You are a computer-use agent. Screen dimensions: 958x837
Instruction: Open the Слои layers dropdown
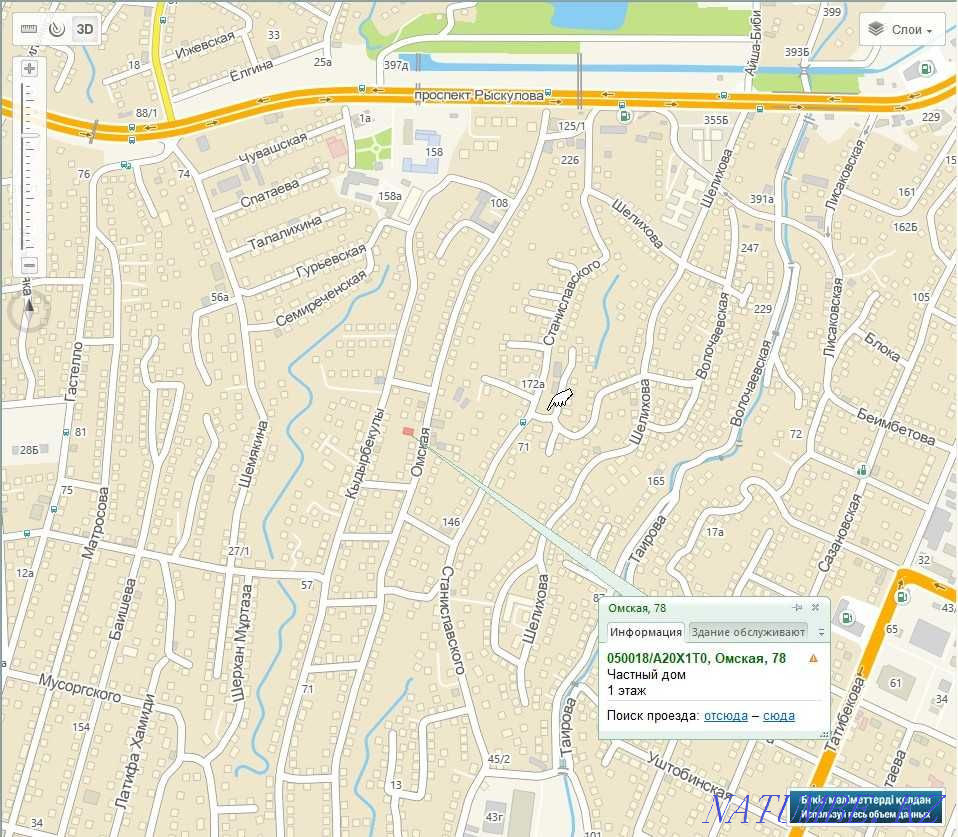pyautogui.click(x=902, y=30)
